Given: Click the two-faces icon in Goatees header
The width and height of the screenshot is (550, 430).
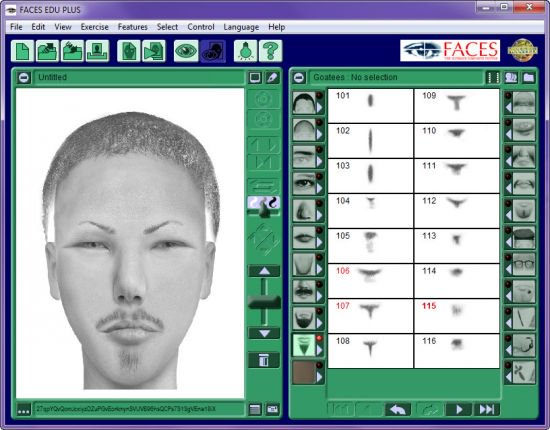Looking at the screenshot, I should [511, 78].
